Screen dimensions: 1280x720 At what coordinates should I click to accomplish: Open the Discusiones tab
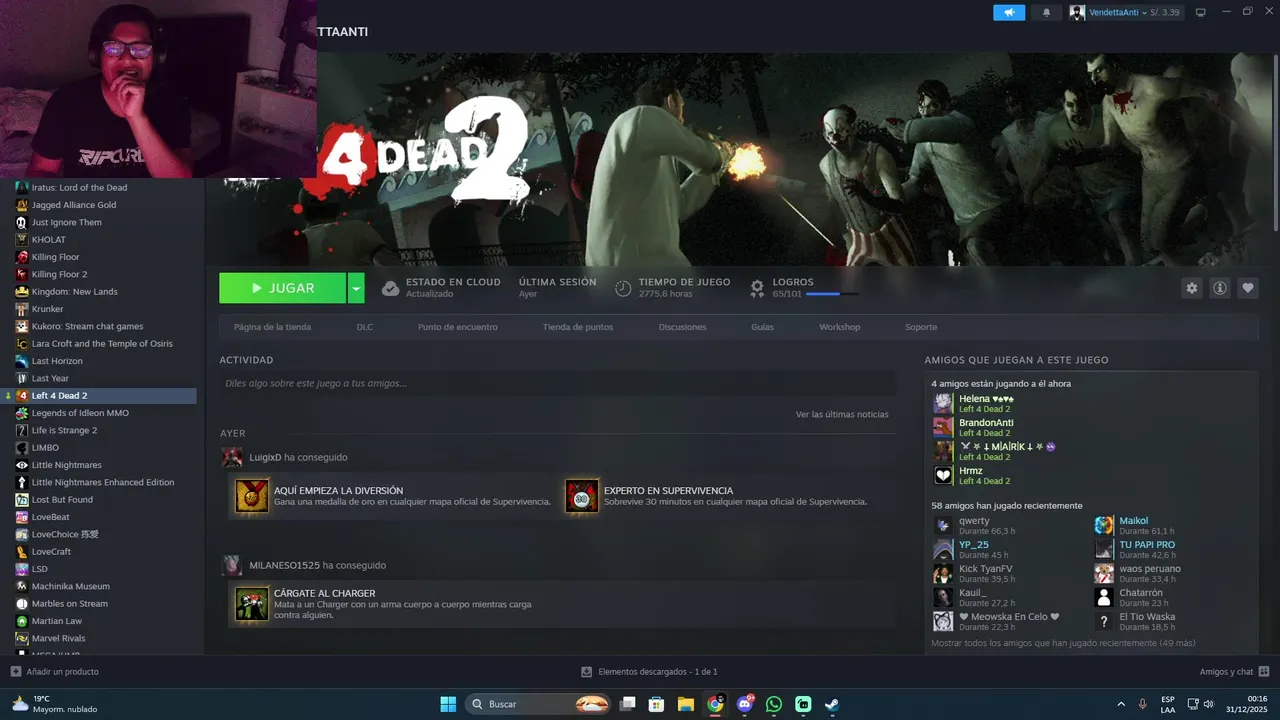point(682,327)
